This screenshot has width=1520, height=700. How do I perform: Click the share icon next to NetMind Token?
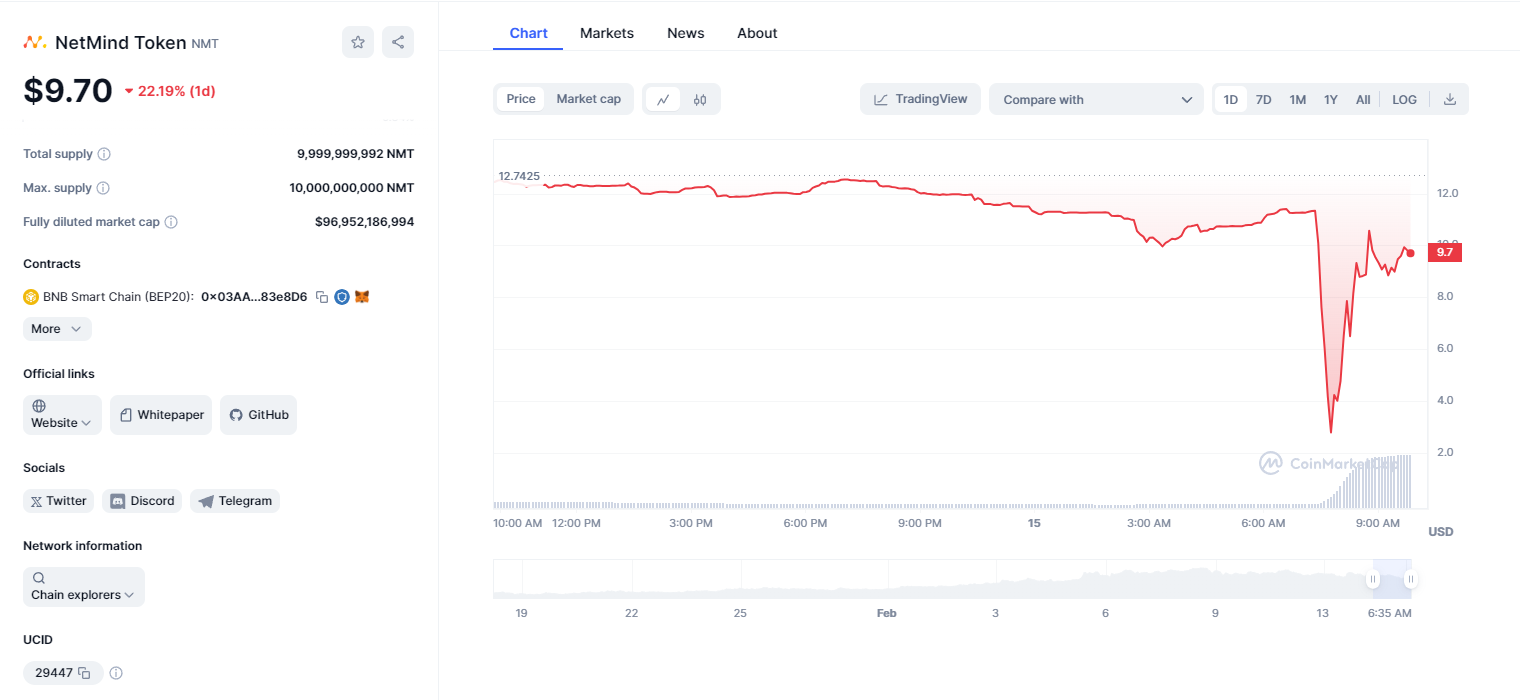click(x=398, y=42)
